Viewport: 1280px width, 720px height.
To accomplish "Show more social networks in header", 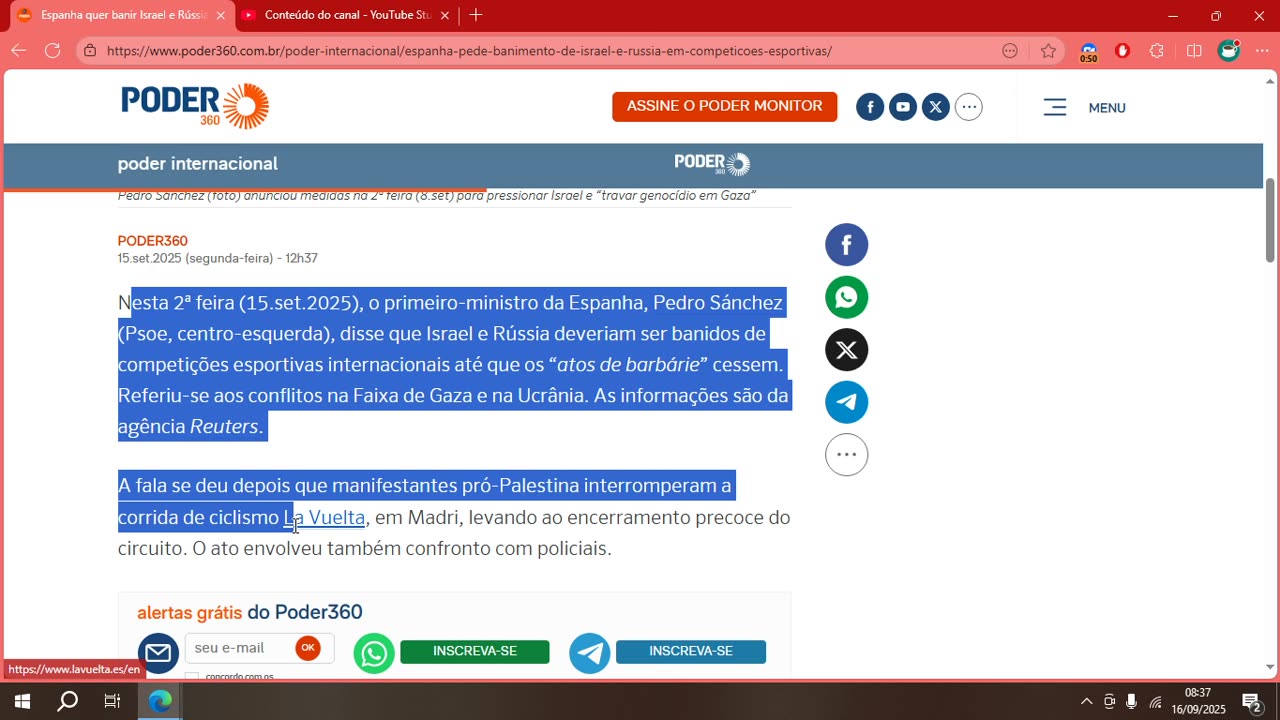I will tap(969, 107).
